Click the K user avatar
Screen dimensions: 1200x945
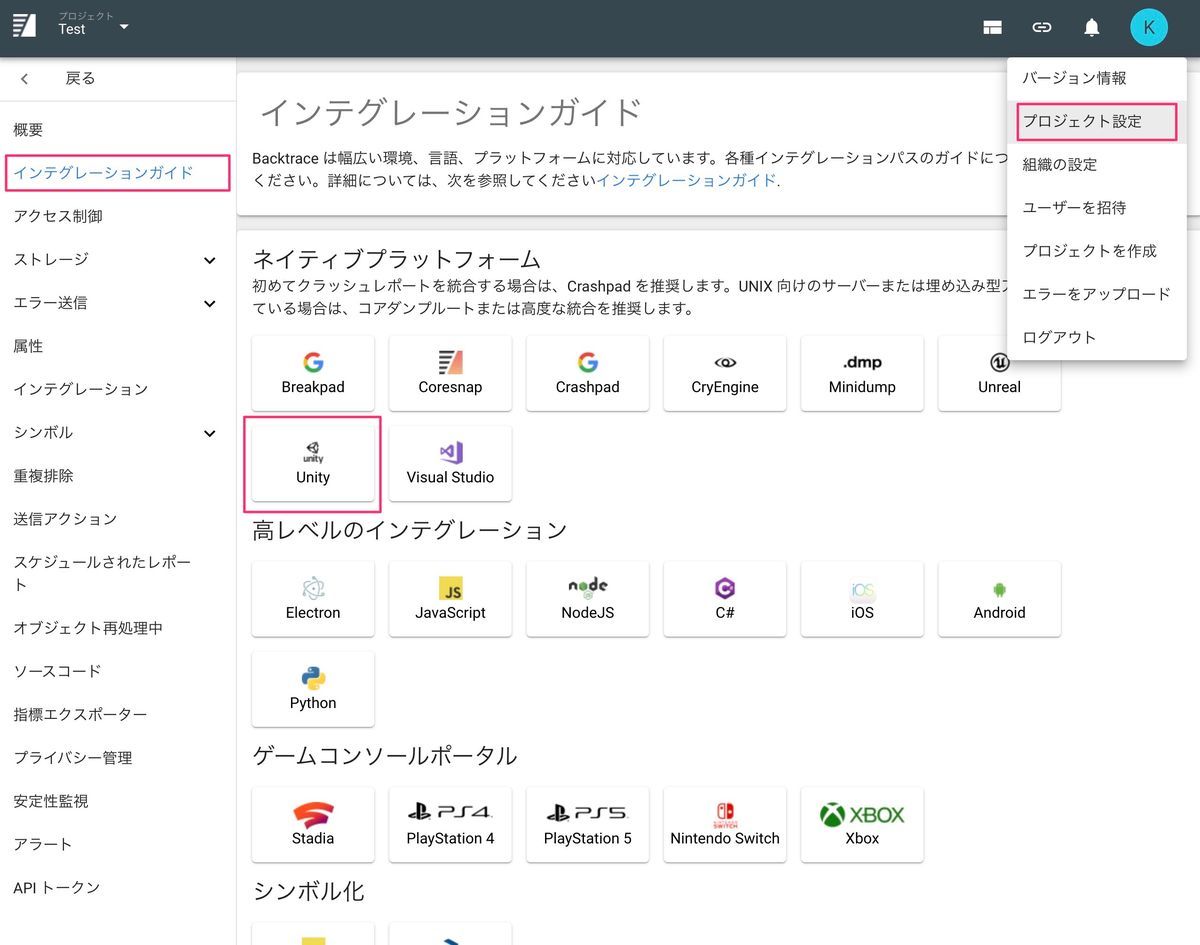pyautogui.click(x=1148, y=27)
